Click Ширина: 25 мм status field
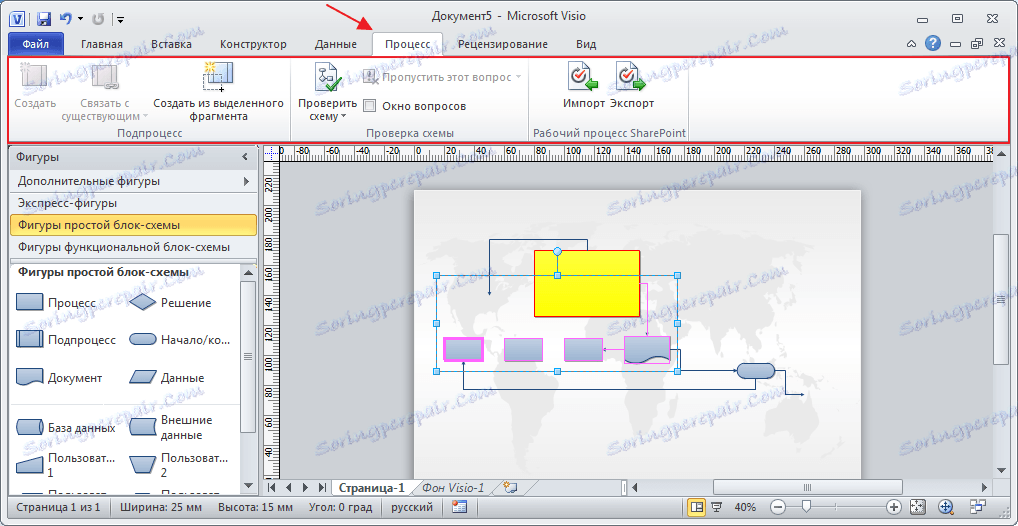 click(x=159, y=507)
